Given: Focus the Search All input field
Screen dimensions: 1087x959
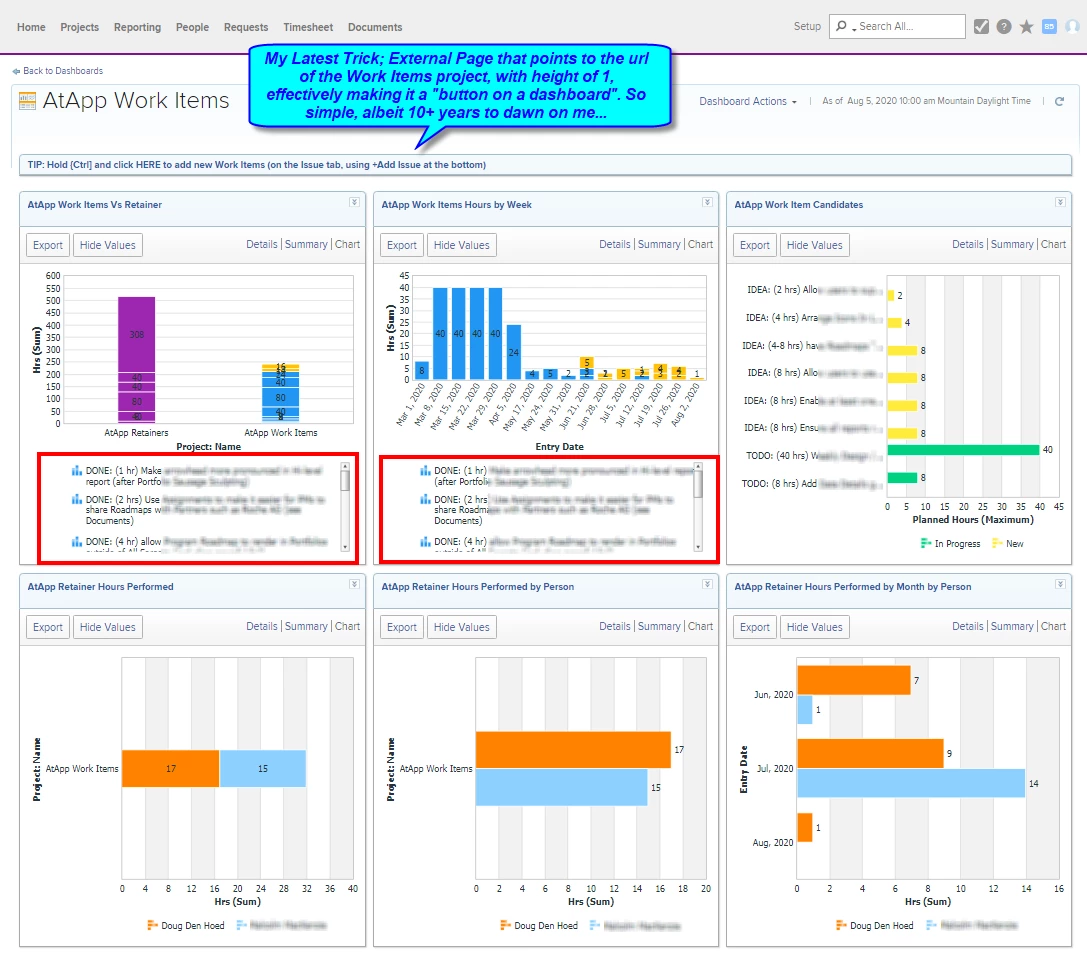Looking at the screenshot, I should coord(908,26).
